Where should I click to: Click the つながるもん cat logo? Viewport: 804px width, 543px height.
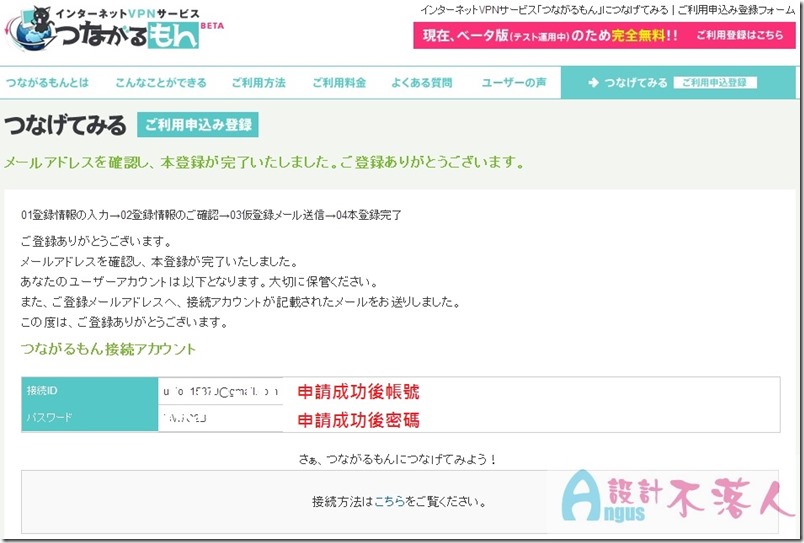114,28
